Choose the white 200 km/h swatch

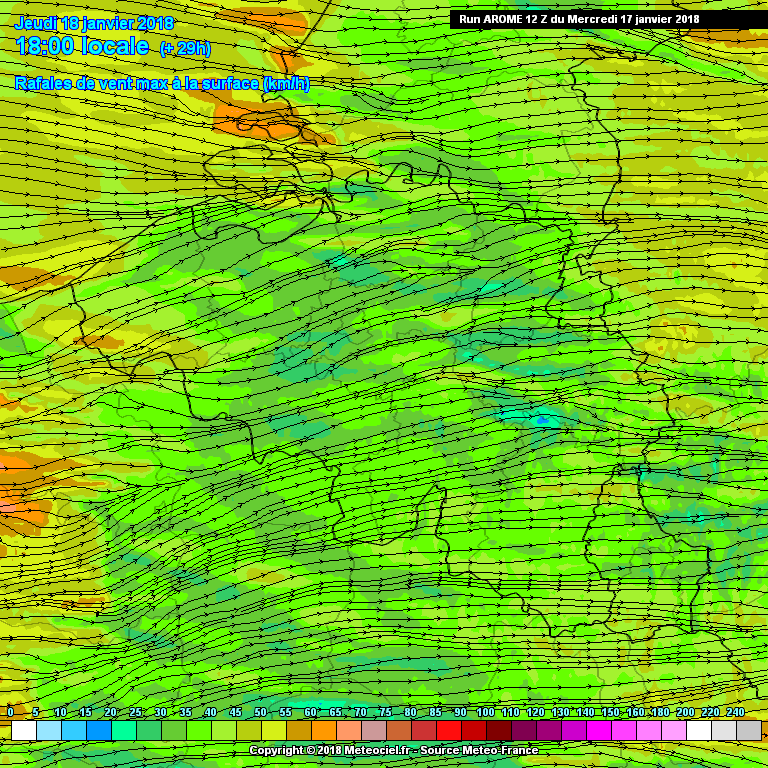pyautogui.click(x=699, y=730)
